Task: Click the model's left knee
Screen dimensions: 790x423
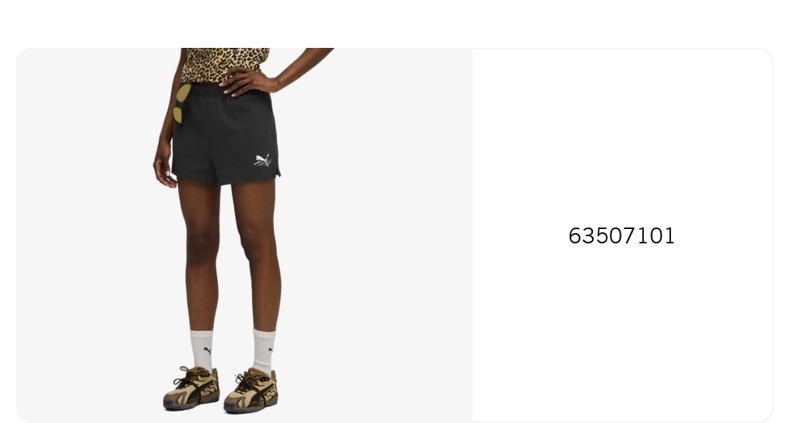Action: coord(201,243)
